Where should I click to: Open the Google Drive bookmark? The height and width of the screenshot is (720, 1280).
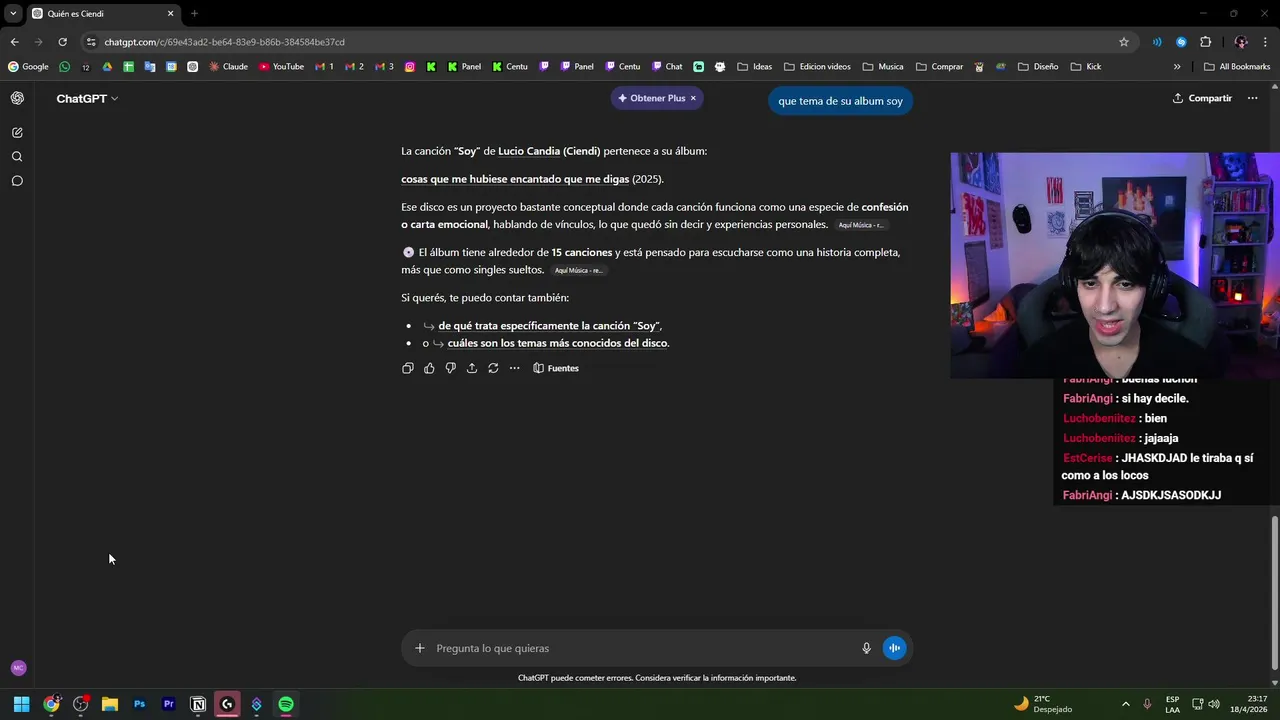[107, 67]
